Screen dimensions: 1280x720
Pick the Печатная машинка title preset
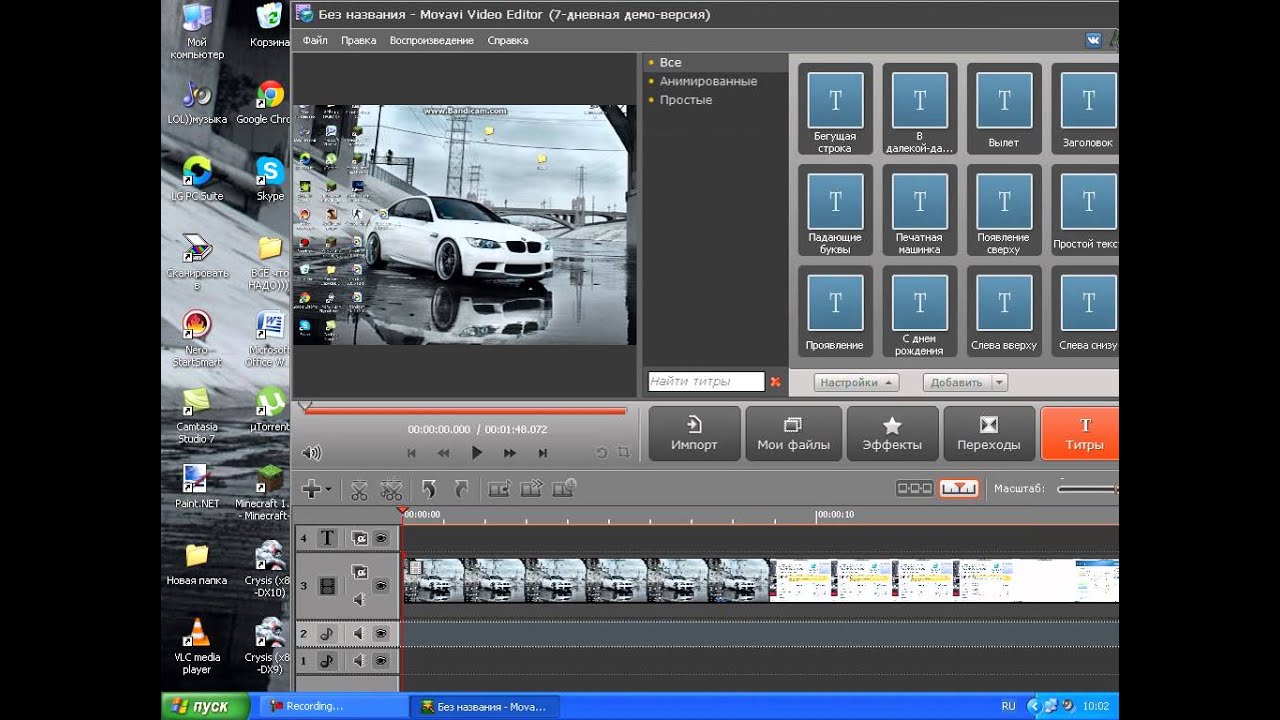920,211
